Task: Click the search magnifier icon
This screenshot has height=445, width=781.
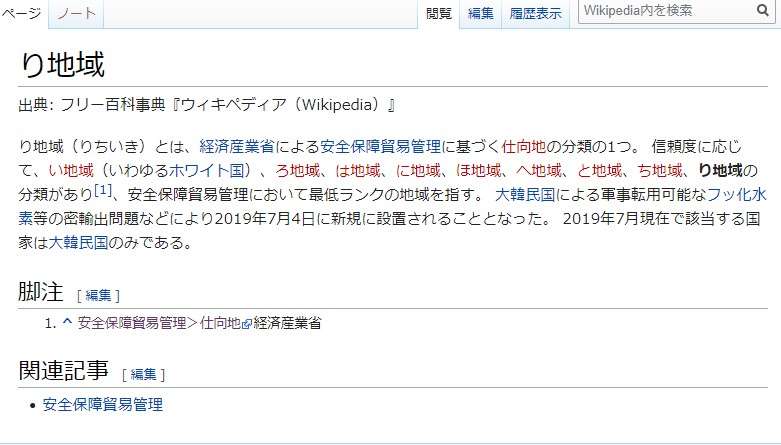Action: pyautogui.click(x=763, y=10)
